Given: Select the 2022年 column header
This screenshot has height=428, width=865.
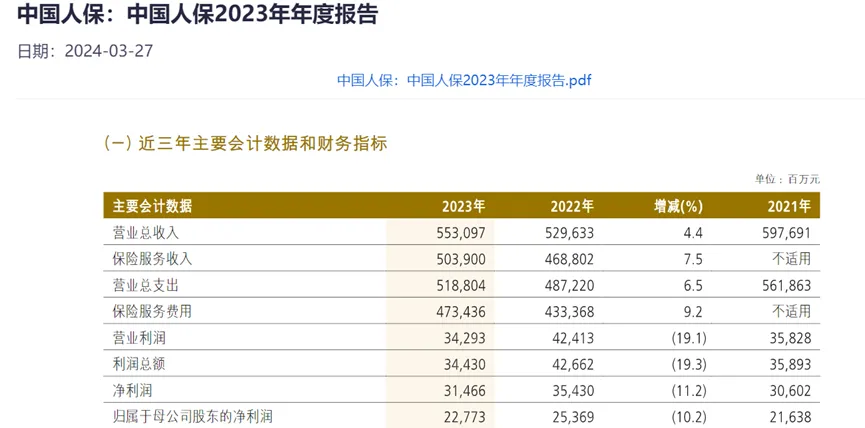Looking at the screenshot, I should [x=571, y=206].
